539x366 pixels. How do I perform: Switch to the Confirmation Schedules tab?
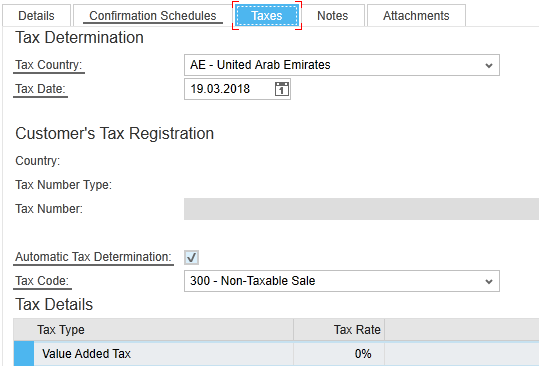153,16
